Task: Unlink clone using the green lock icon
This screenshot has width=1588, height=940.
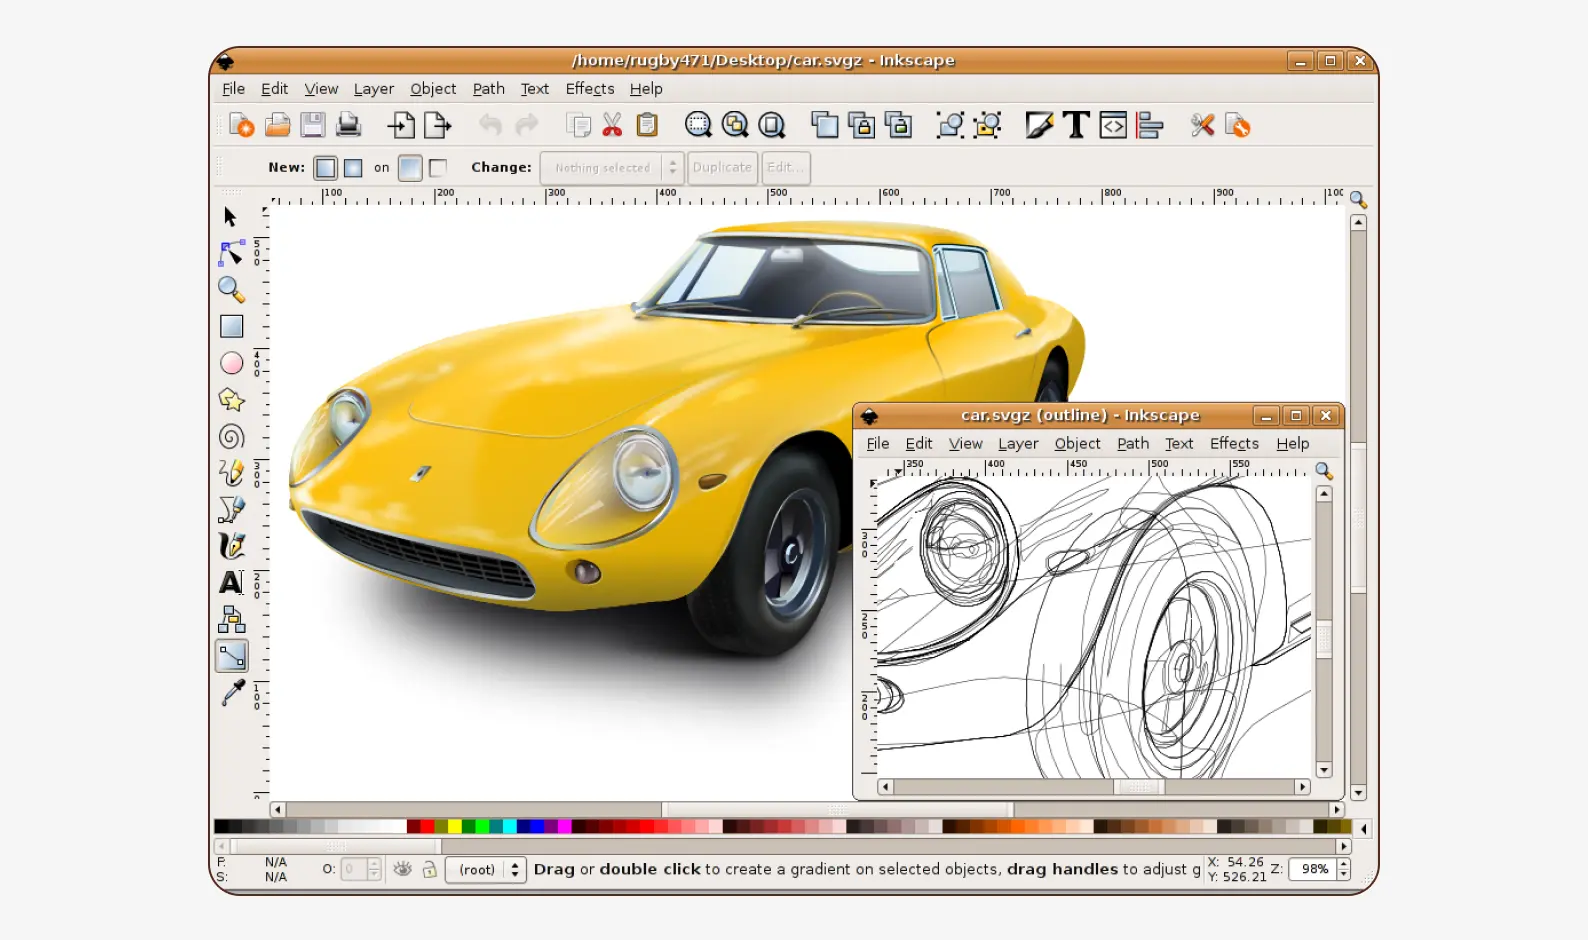Action: click(x=898, y=125)
